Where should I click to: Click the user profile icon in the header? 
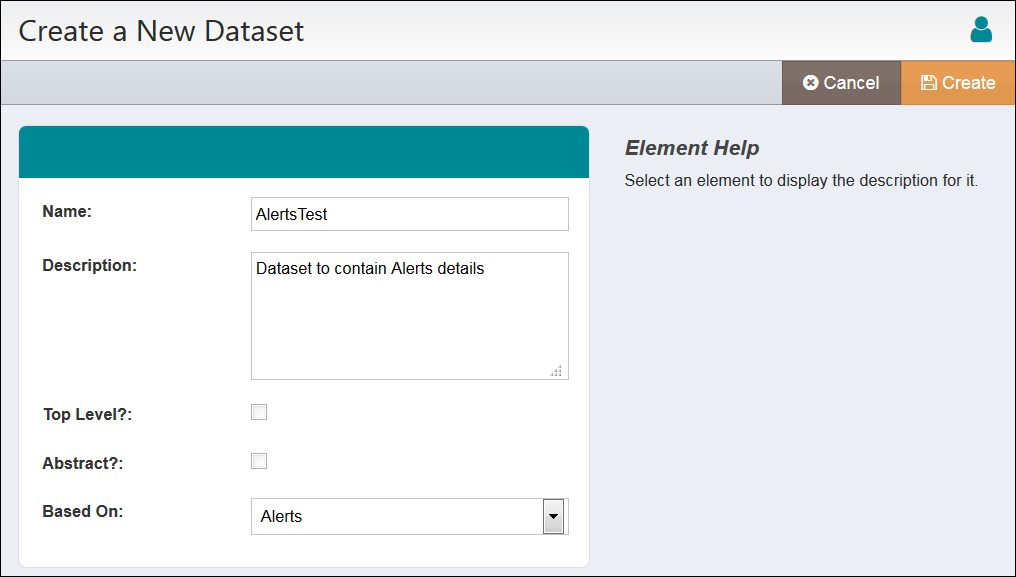tap(981, 30)
